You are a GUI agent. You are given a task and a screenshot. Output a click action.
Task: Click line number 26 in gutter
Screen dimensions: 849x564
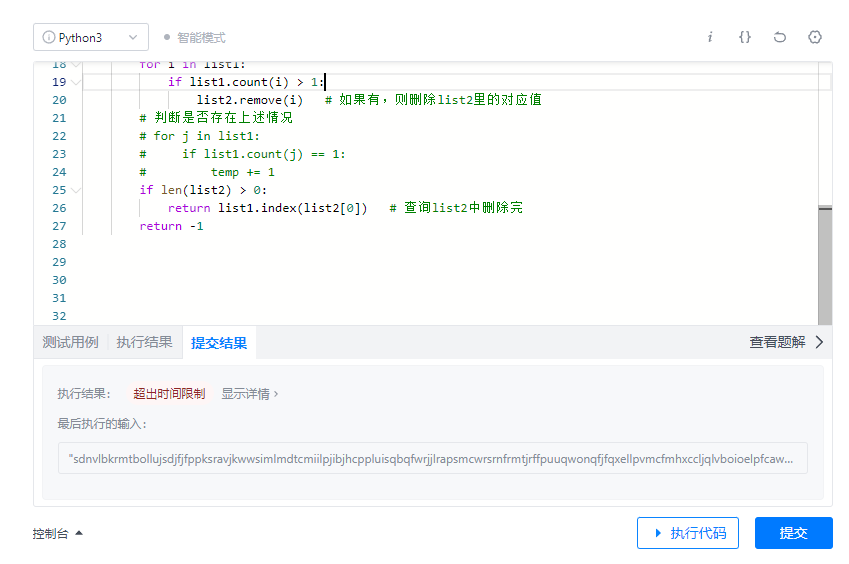click(x=59, y=208)
